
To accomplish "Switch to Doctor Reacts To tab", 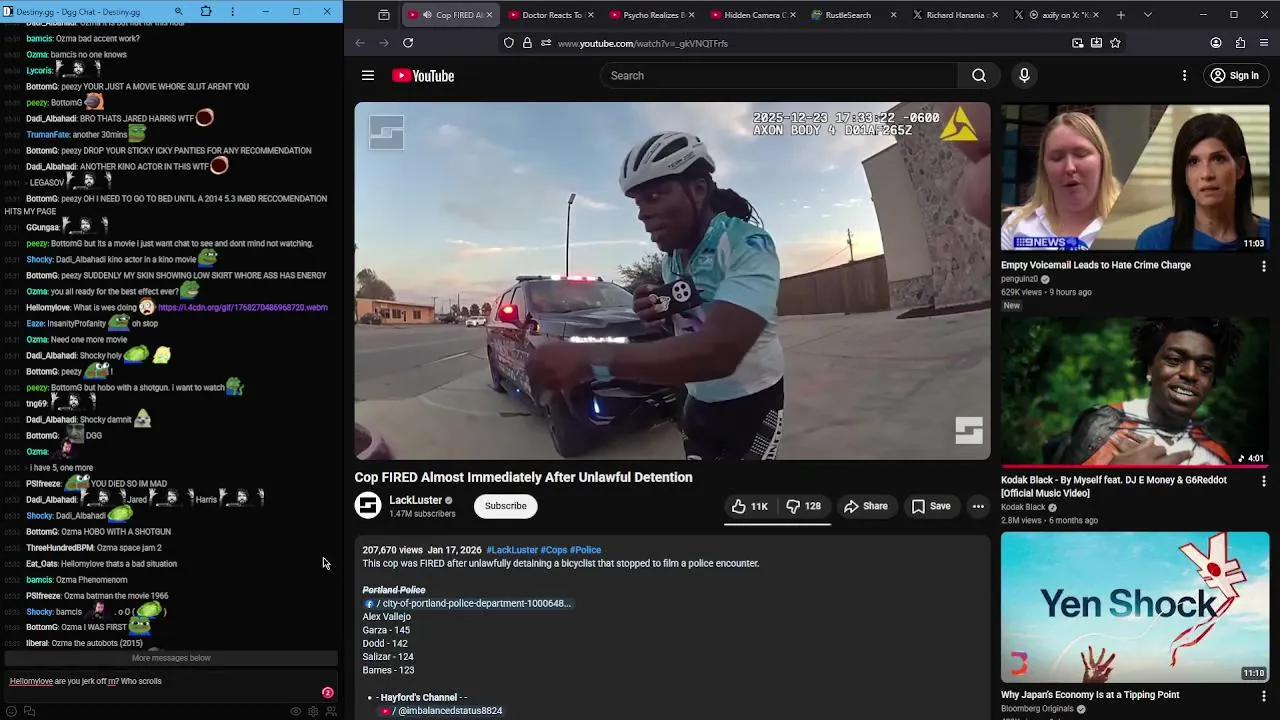I will coord(551,15).
